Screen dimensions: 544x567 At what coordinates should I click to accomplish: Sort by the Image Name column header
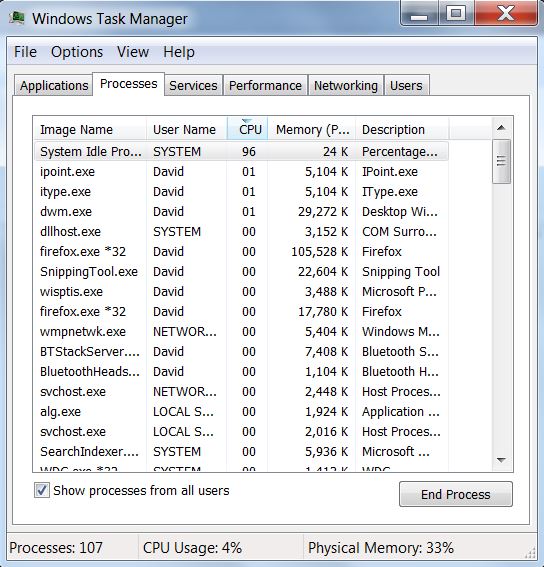(90, 129)
